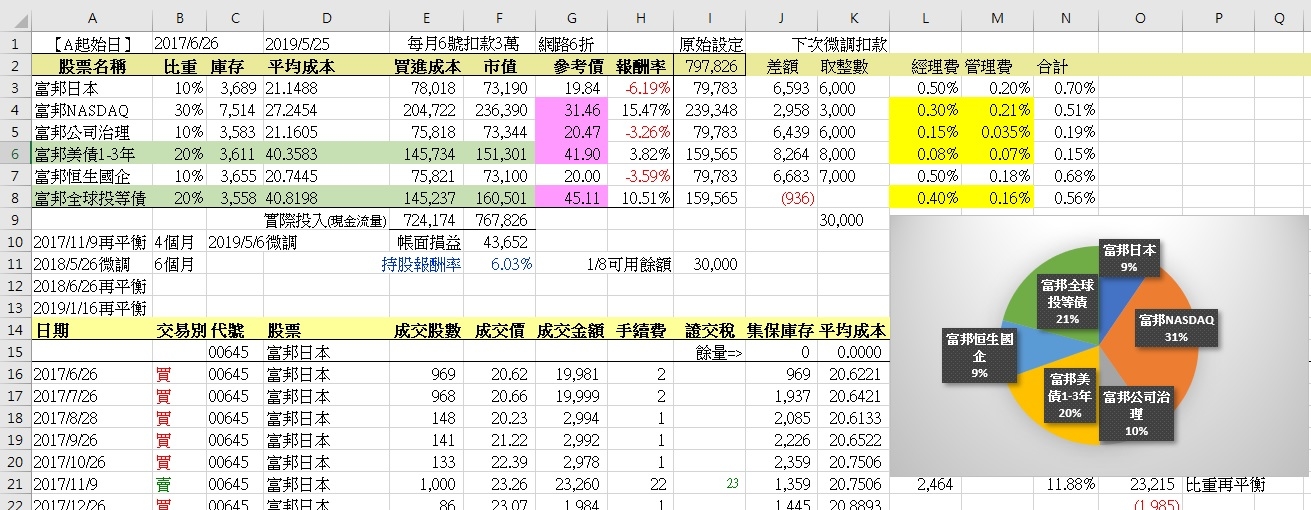Click the date cell 2019/5/25
The height and width of the screenshot is (510, 1311).
point(327,44)
